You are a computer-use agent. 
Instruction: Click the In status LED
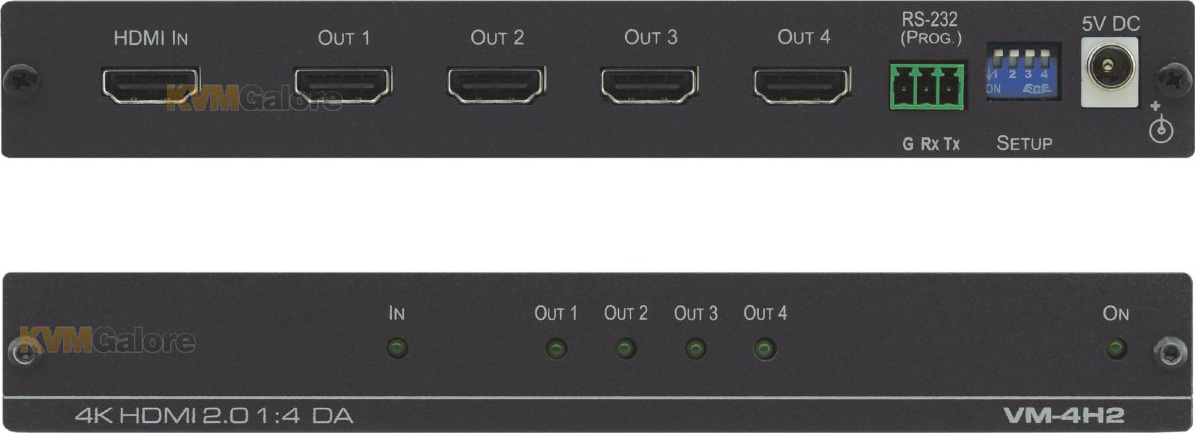click(x=397, y=348)
